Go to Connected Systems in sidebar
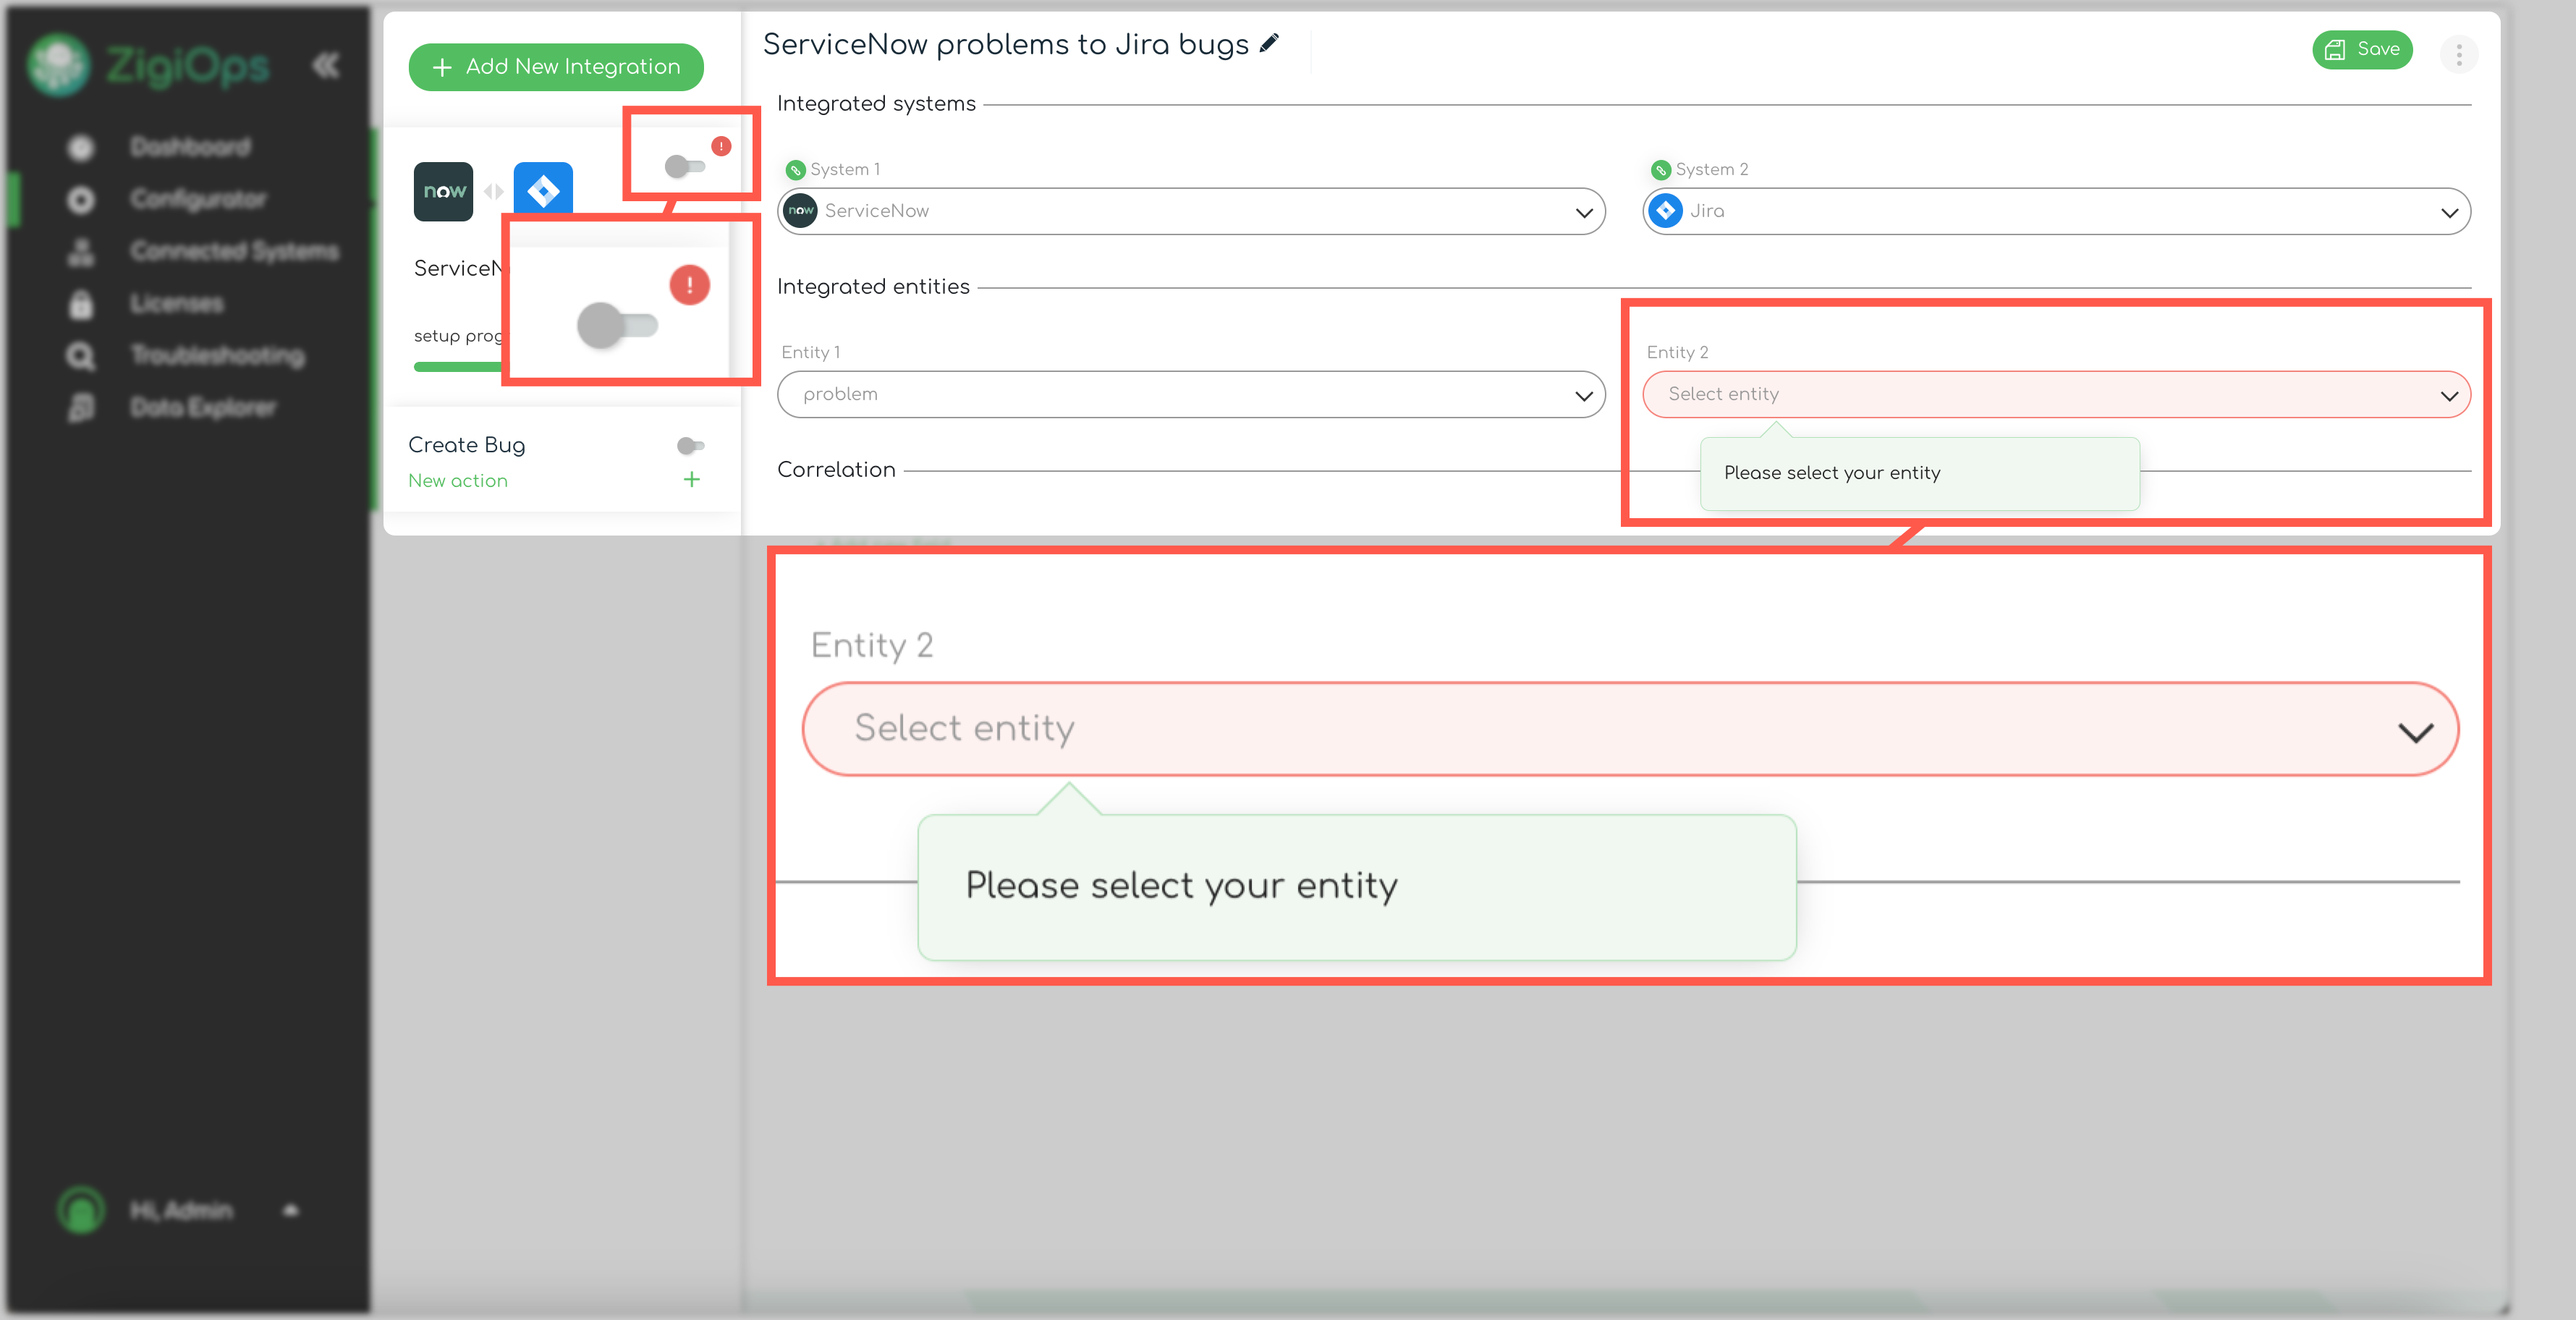Viewport: 2576px width, 1320px height. 234,251
